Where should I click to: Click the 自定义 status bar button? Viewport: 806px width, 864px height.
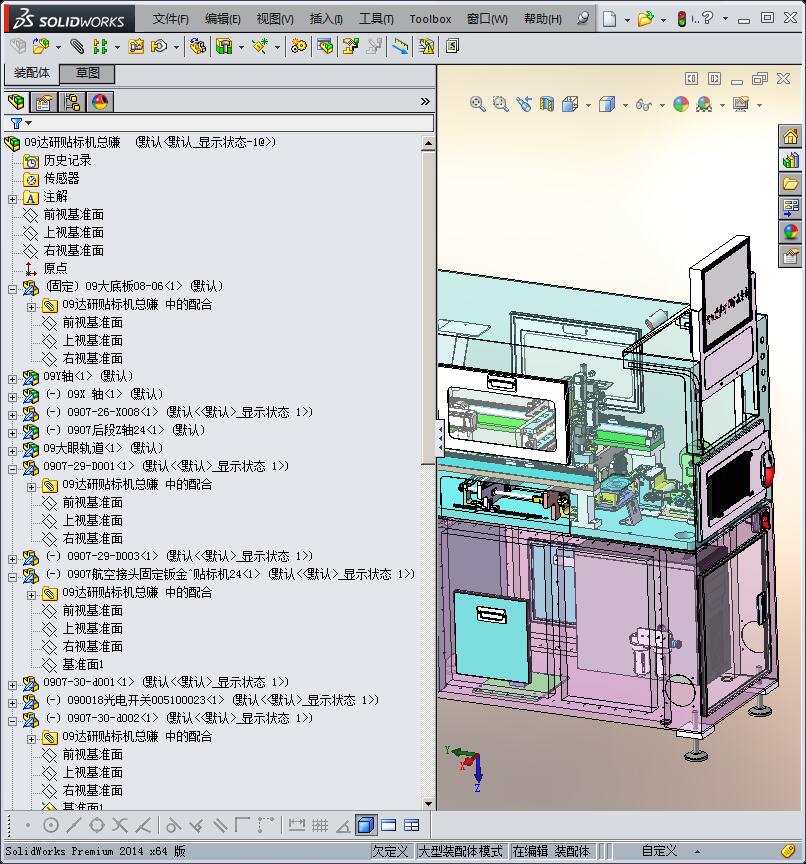pyautogui.click(x=659, y=851)
